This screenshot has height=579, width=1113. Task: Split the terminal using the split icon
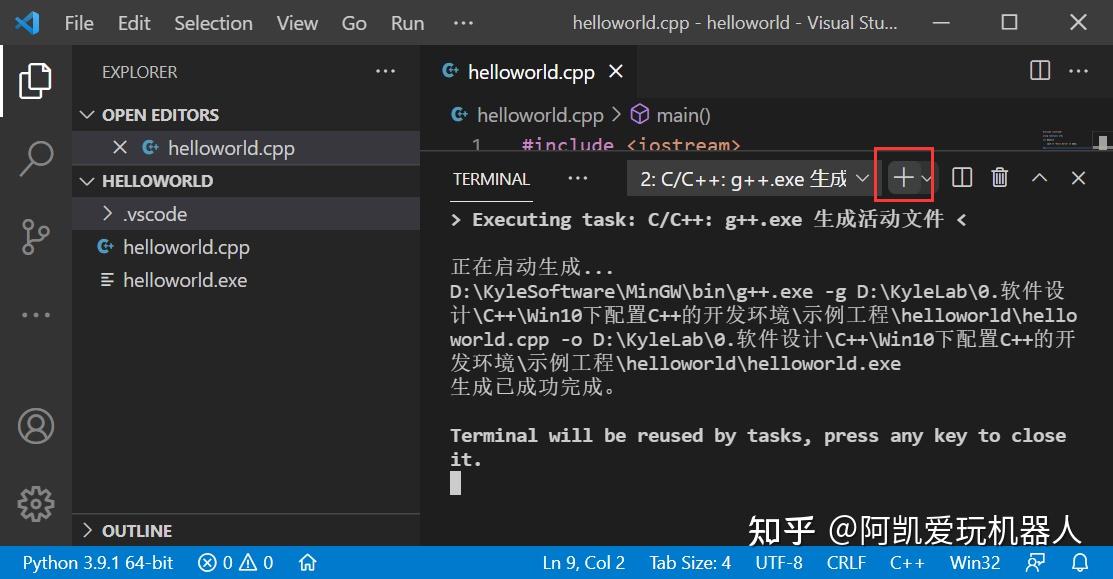[x=961, y=176]
